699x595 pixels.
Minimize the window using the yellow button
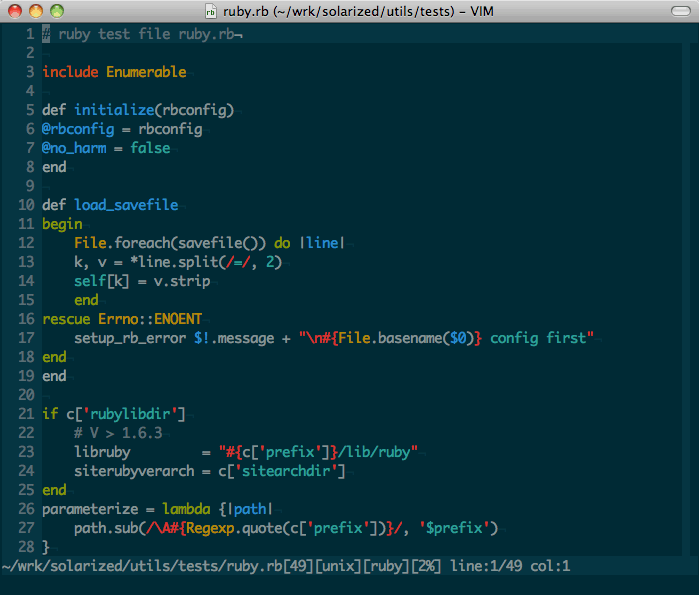pos(35,12)
